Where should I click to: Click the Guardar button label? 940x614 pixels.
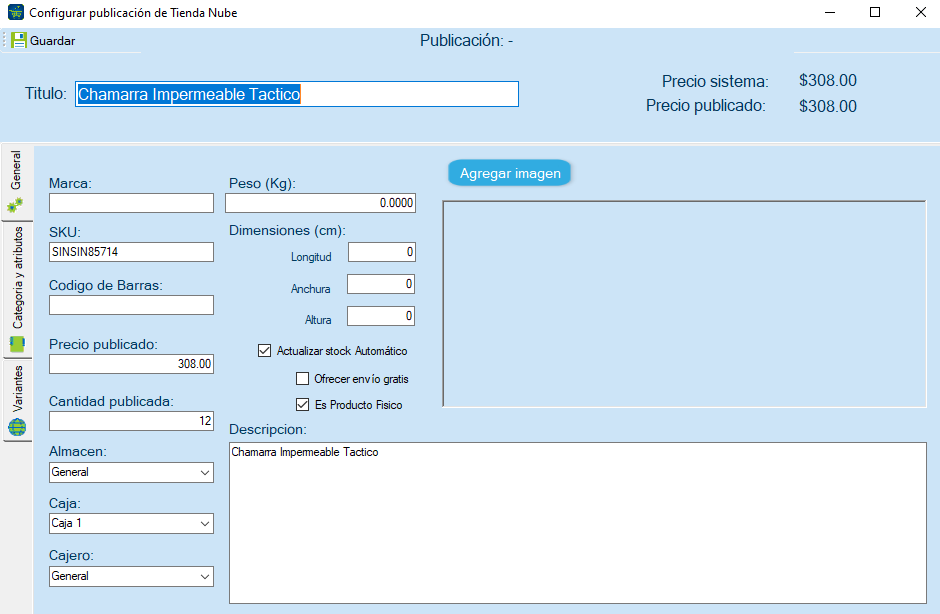(53, 41)
